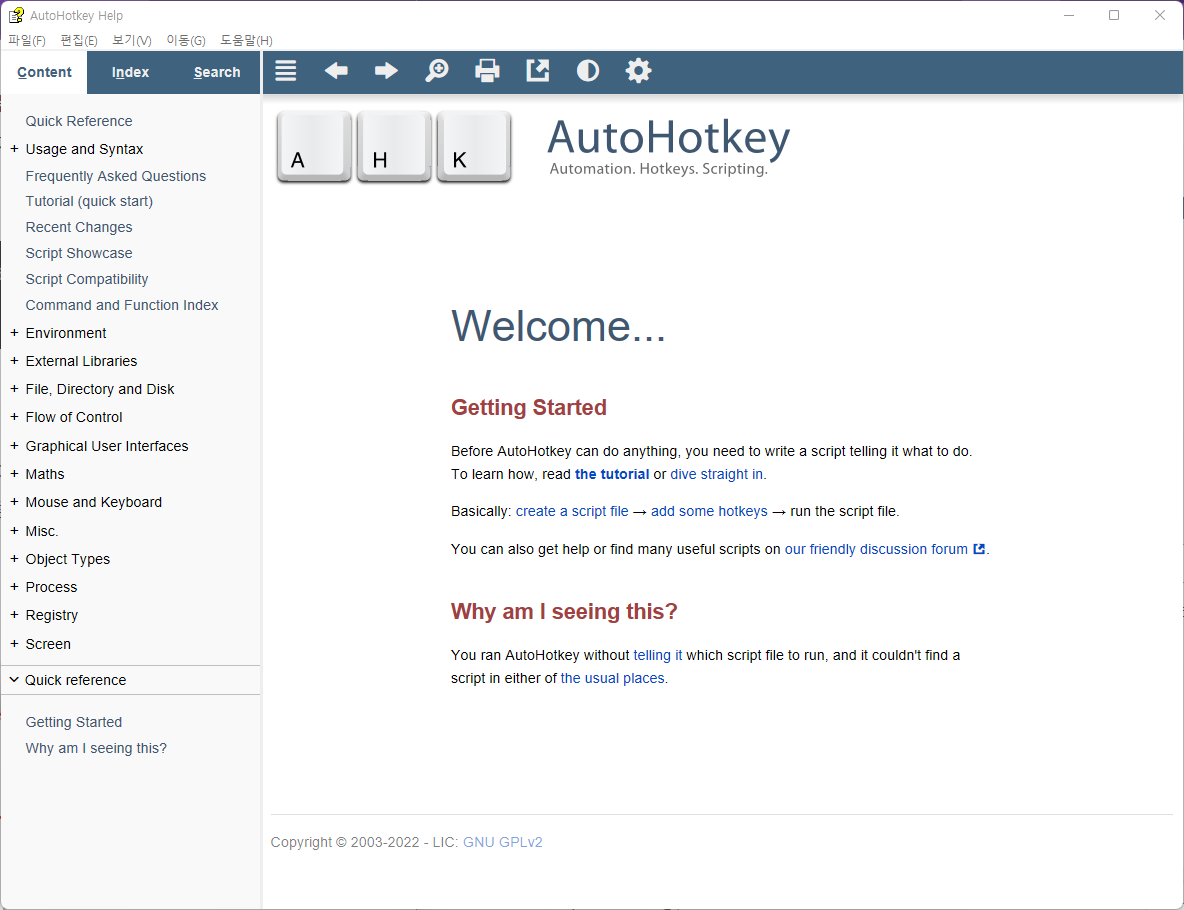Screen dimensions: 1184x910
Task: Open 'create a script file' link
Action: pyautogui.click(x=572, y=511)
